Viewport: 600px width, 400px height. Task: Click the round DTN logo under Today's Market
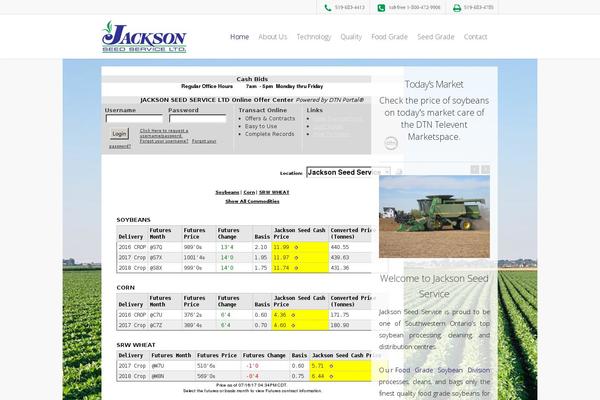coord(391,143)
